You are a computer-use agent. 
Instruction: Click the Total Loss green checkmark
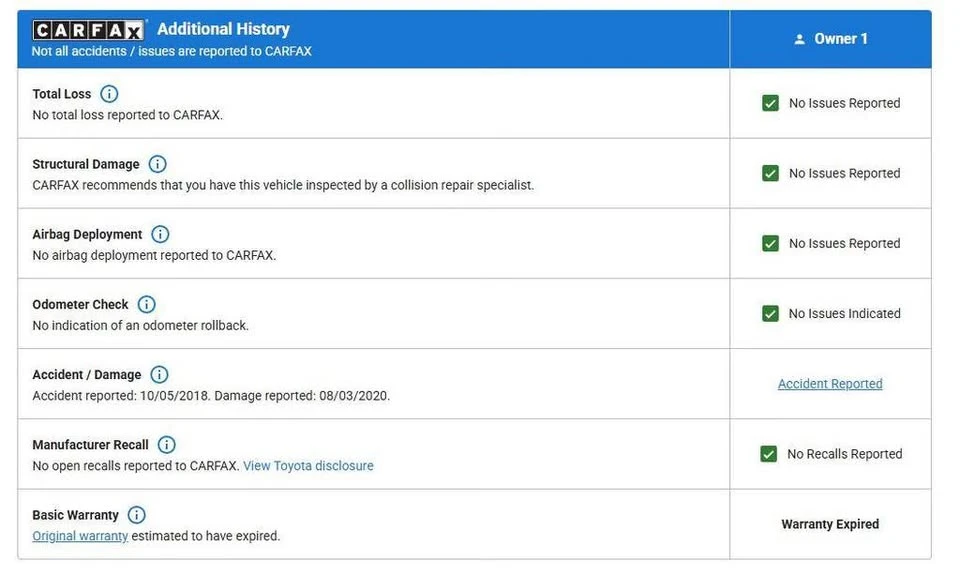tap(770, 103)
